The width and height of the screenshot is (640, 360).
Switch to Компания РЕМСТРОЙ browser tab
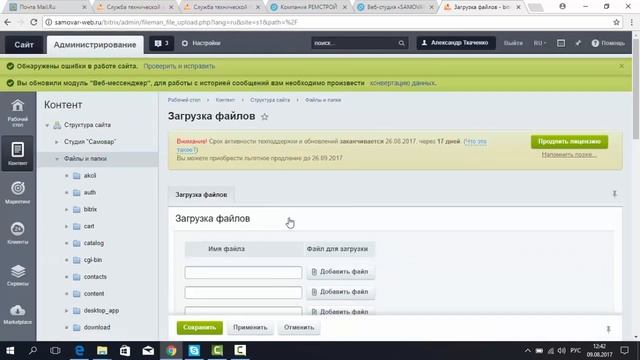(309, 7)
